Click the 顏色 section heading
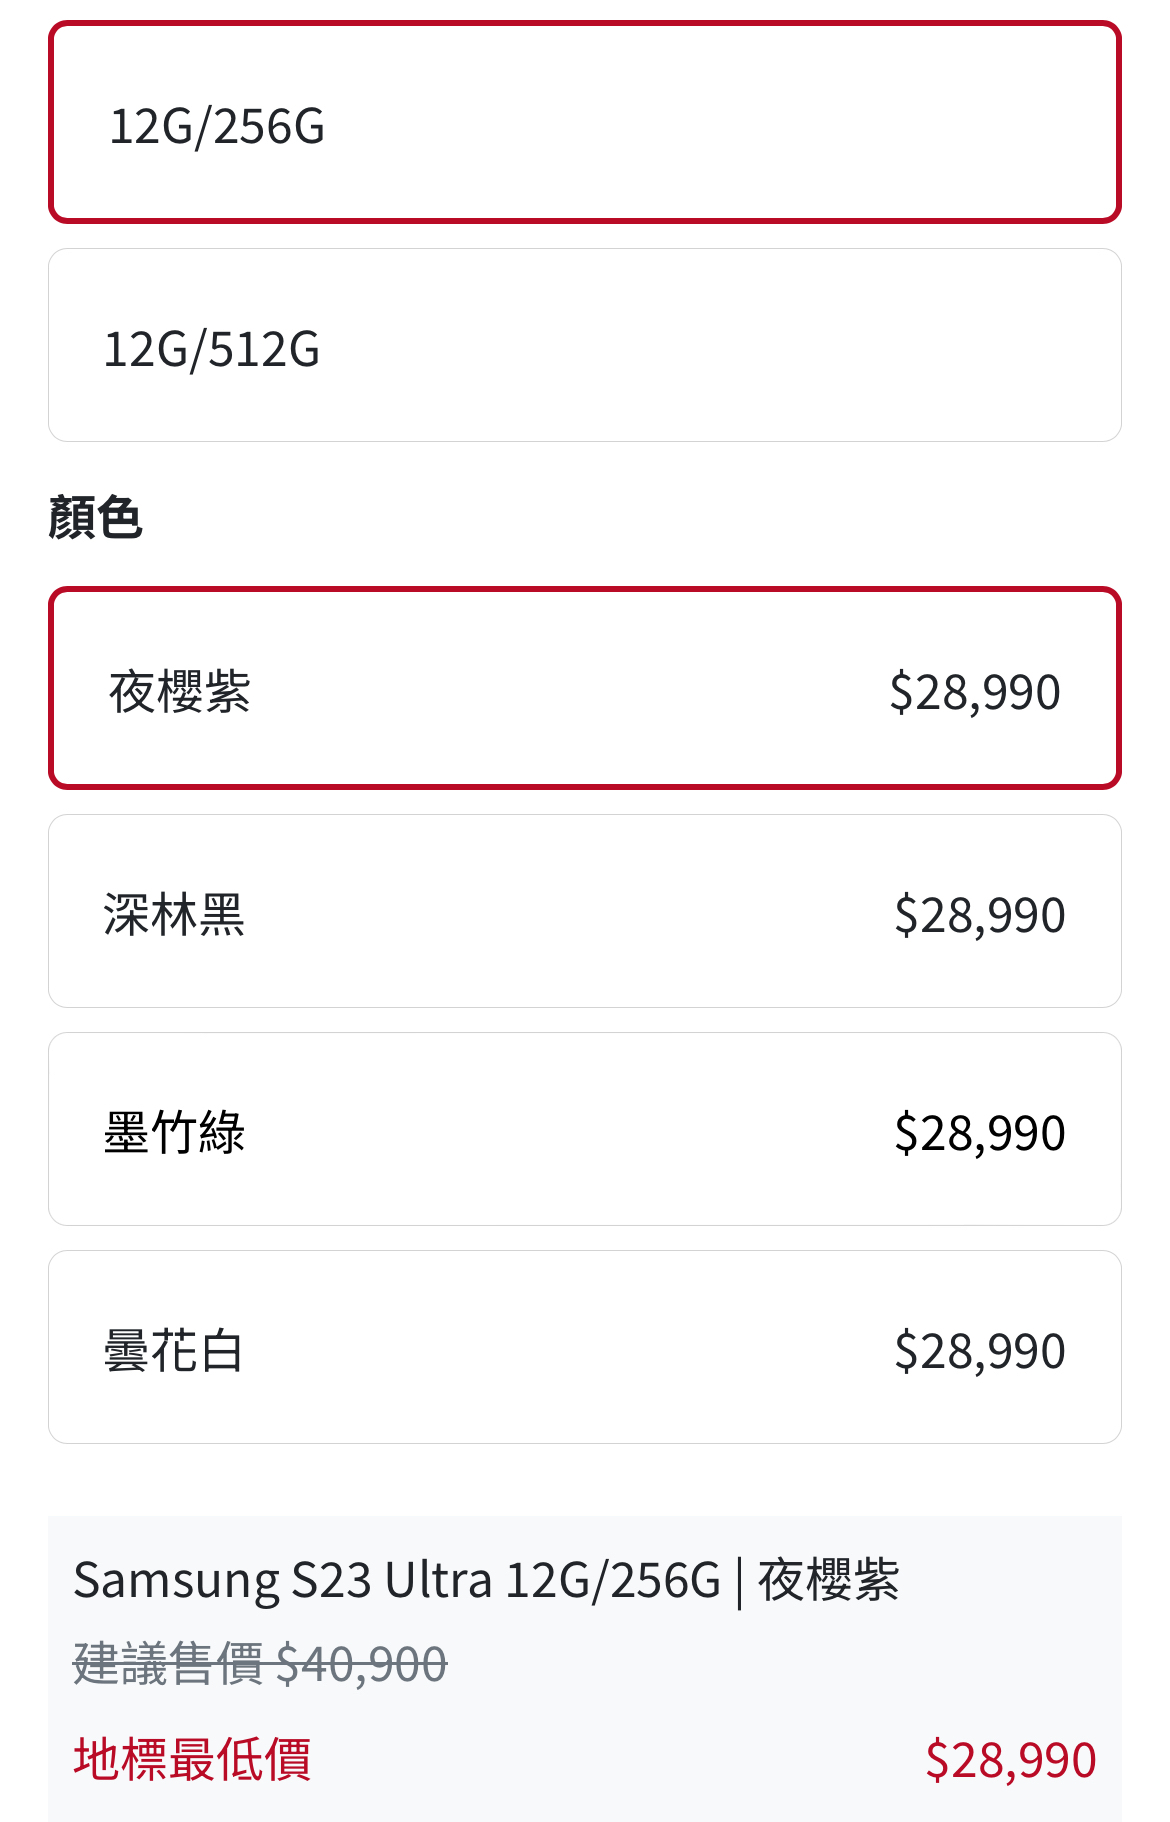1170x1822 pixels. click(96, 518)
